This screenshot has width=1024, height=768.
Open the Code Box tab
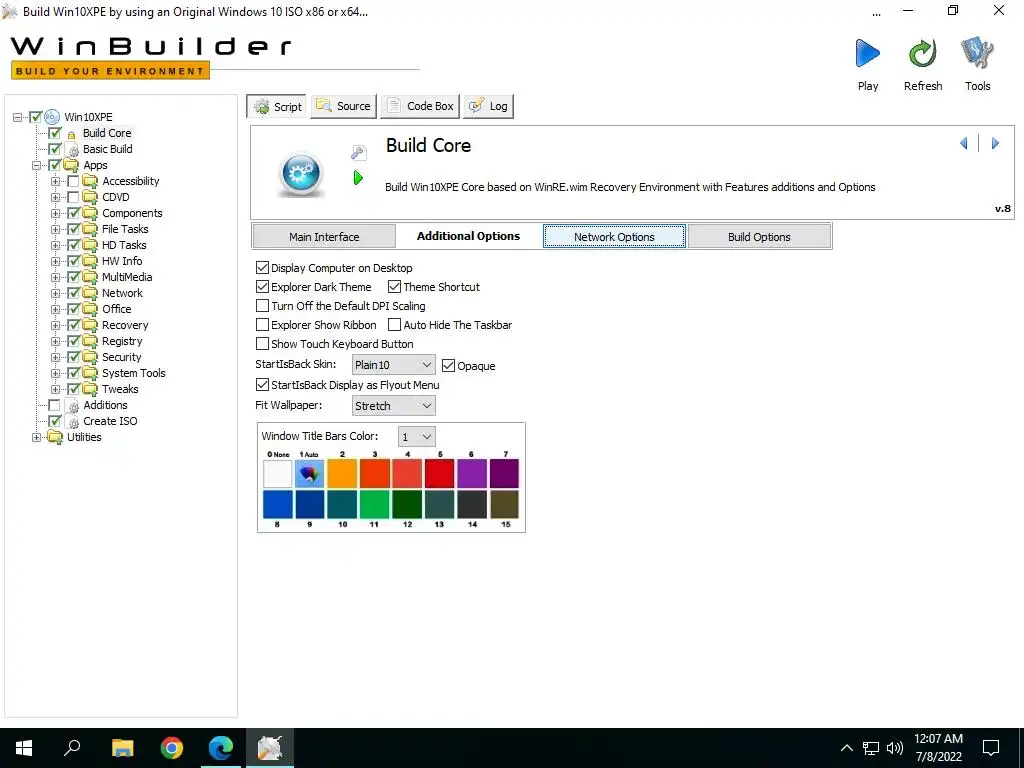point(421,106)
